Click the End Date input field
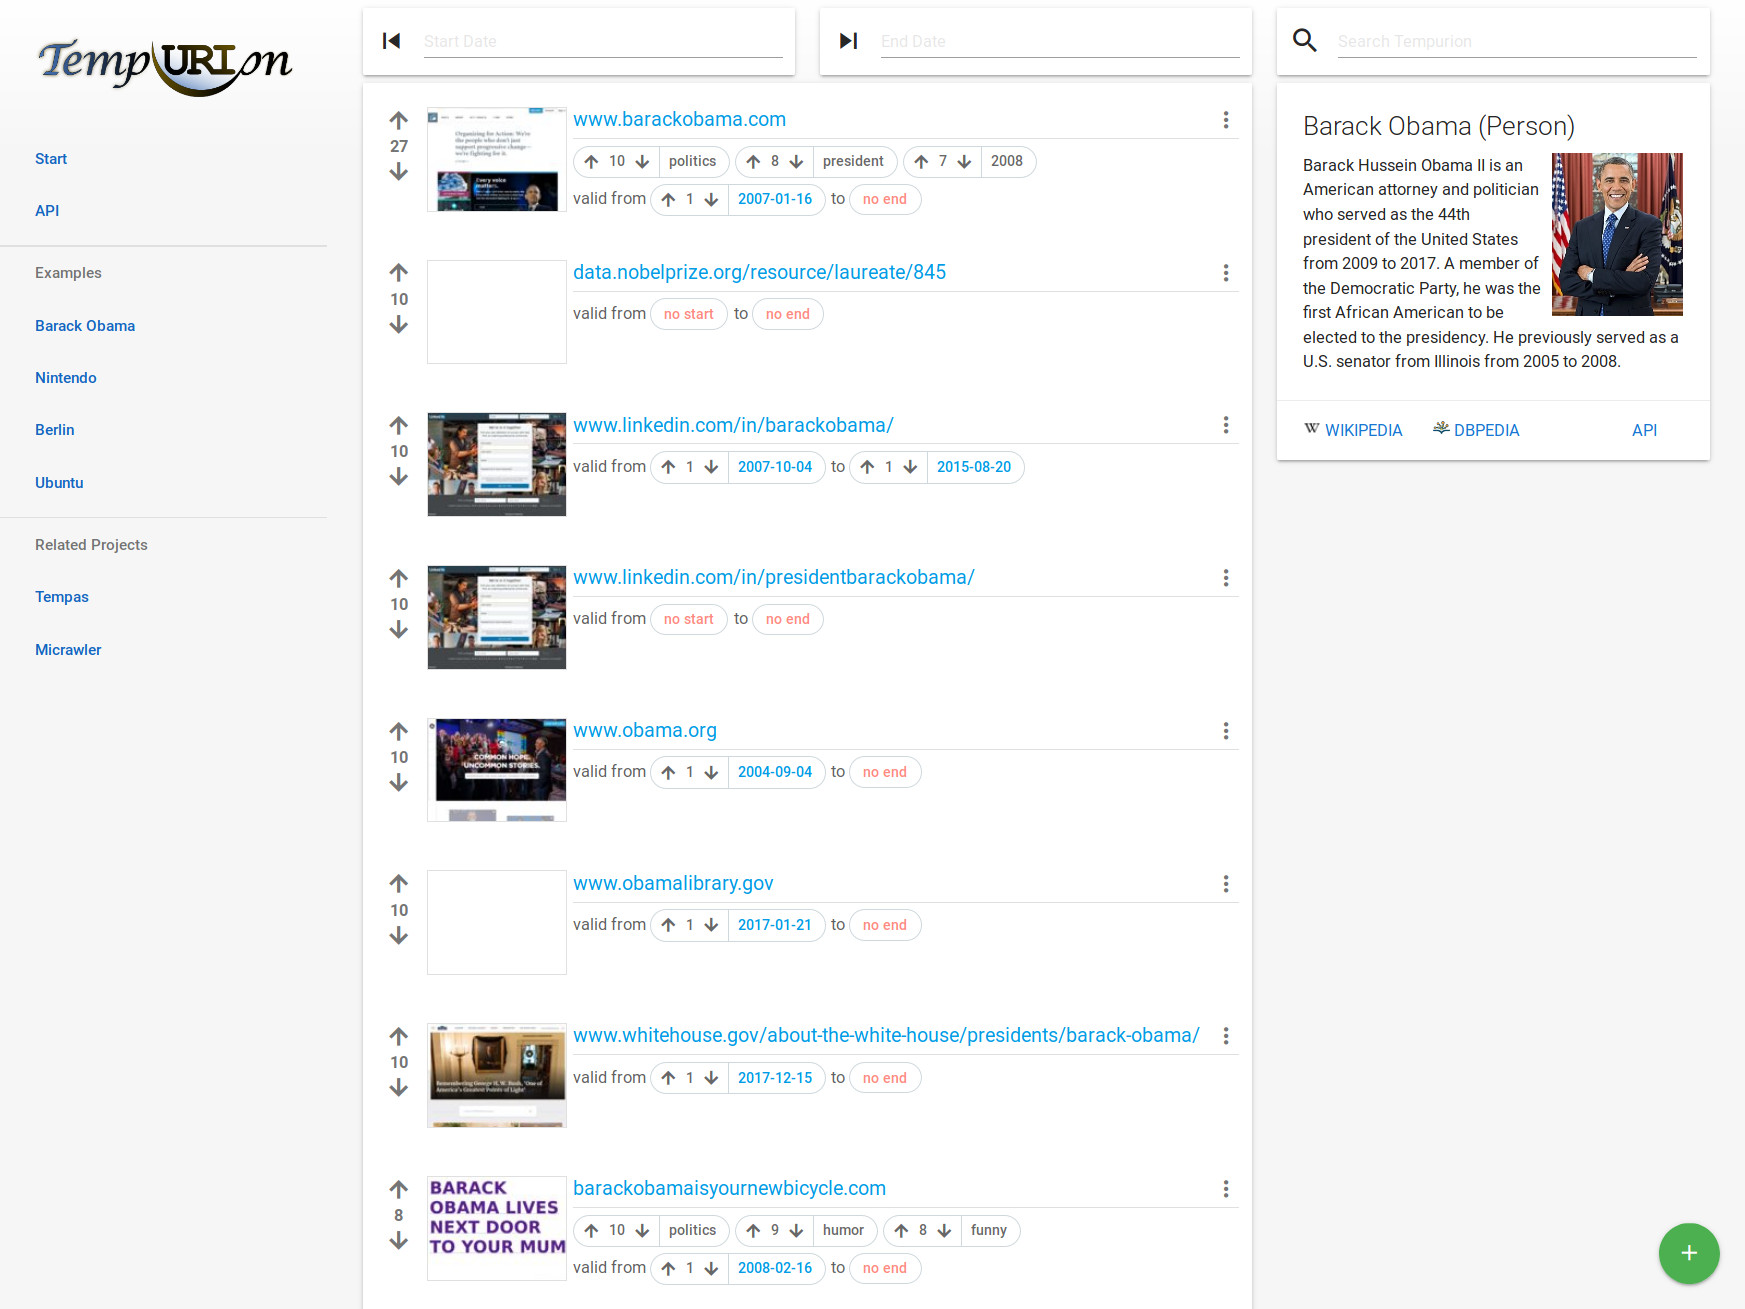The image size is (1745, 1309). [x=1060, y=41]
